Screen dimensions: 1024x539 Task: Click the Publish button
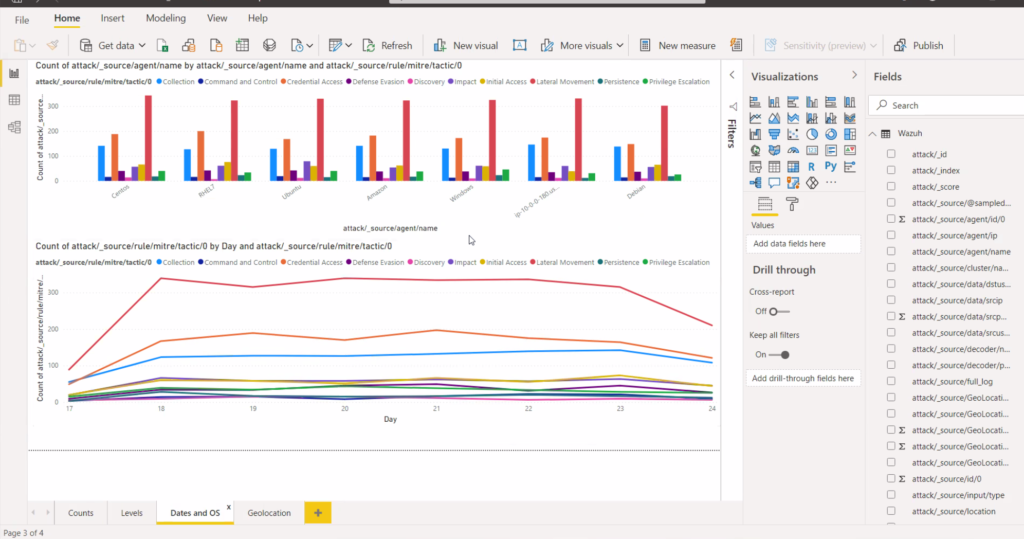pyautogui.click(x=918, y=46)
